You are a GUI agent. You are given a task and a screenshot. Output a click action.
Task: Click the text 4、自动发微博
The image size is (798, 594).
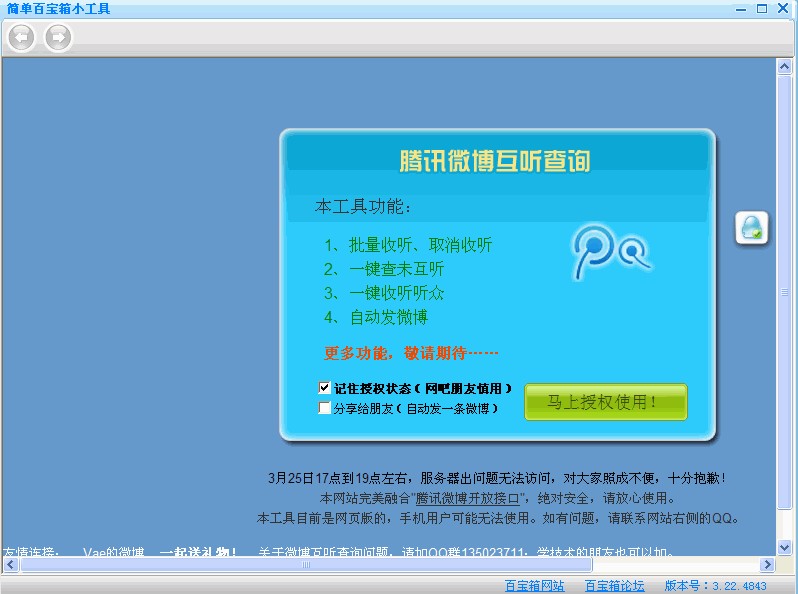pyautogui.click(x=376, y=317)
